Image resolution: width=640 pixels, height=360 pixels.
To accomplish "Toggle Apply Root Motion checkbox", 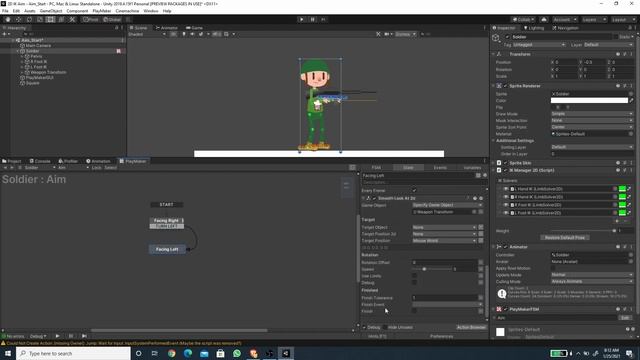I will tap(553, 268).
